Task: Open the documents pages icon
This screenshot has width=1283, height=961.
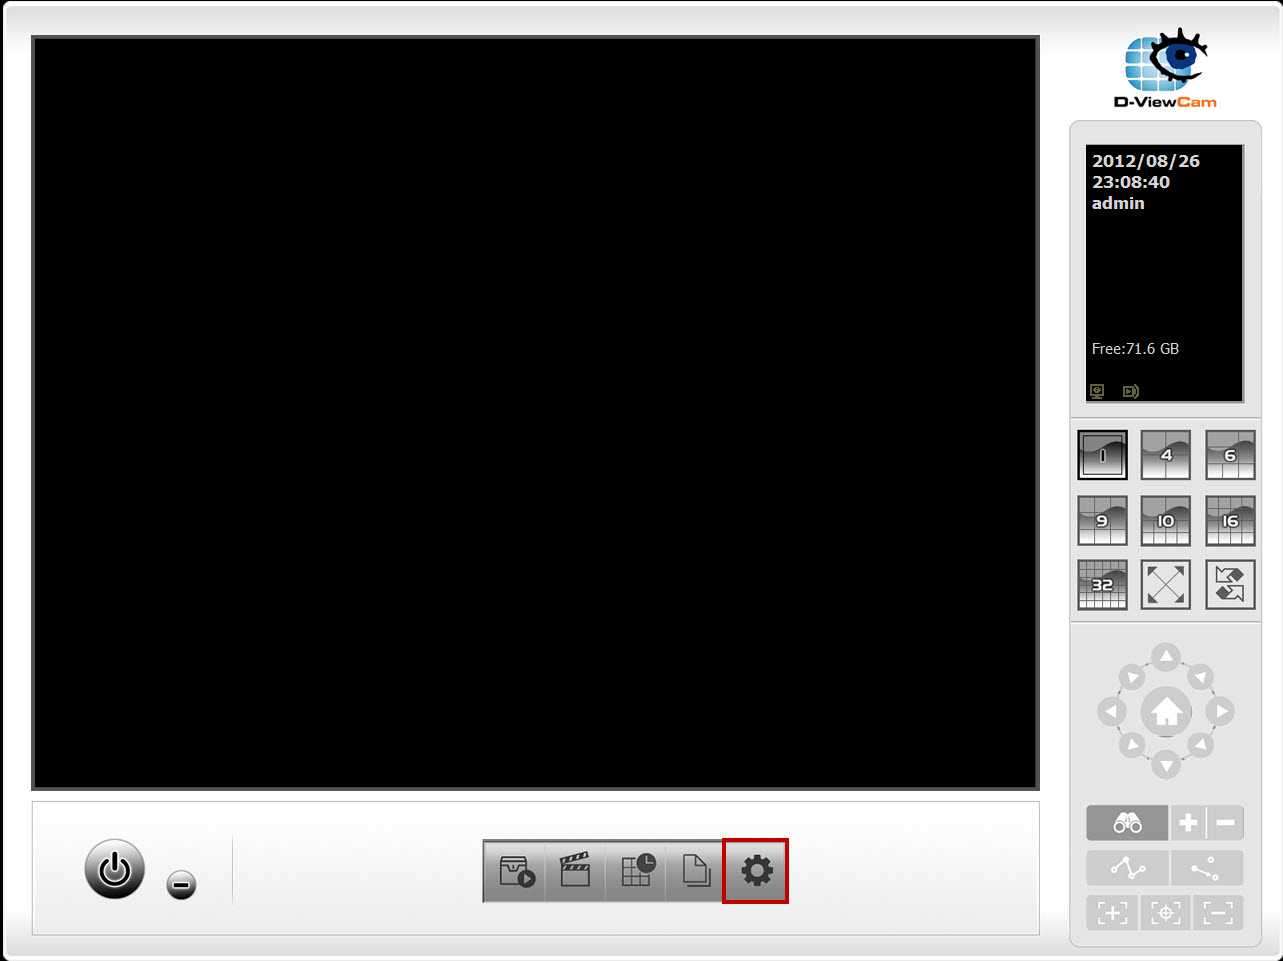Action: point(695,871)
